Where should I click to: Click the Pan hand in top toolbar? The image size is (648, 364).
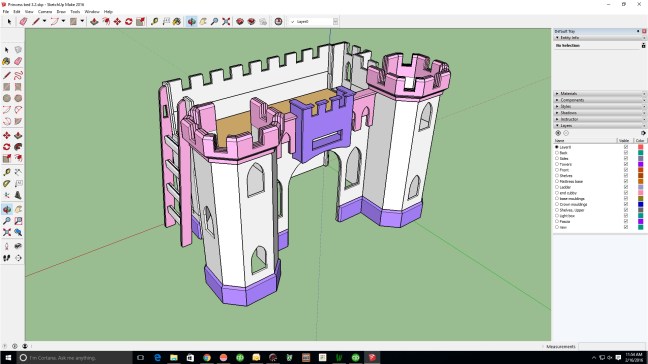(x=203, y=21)
